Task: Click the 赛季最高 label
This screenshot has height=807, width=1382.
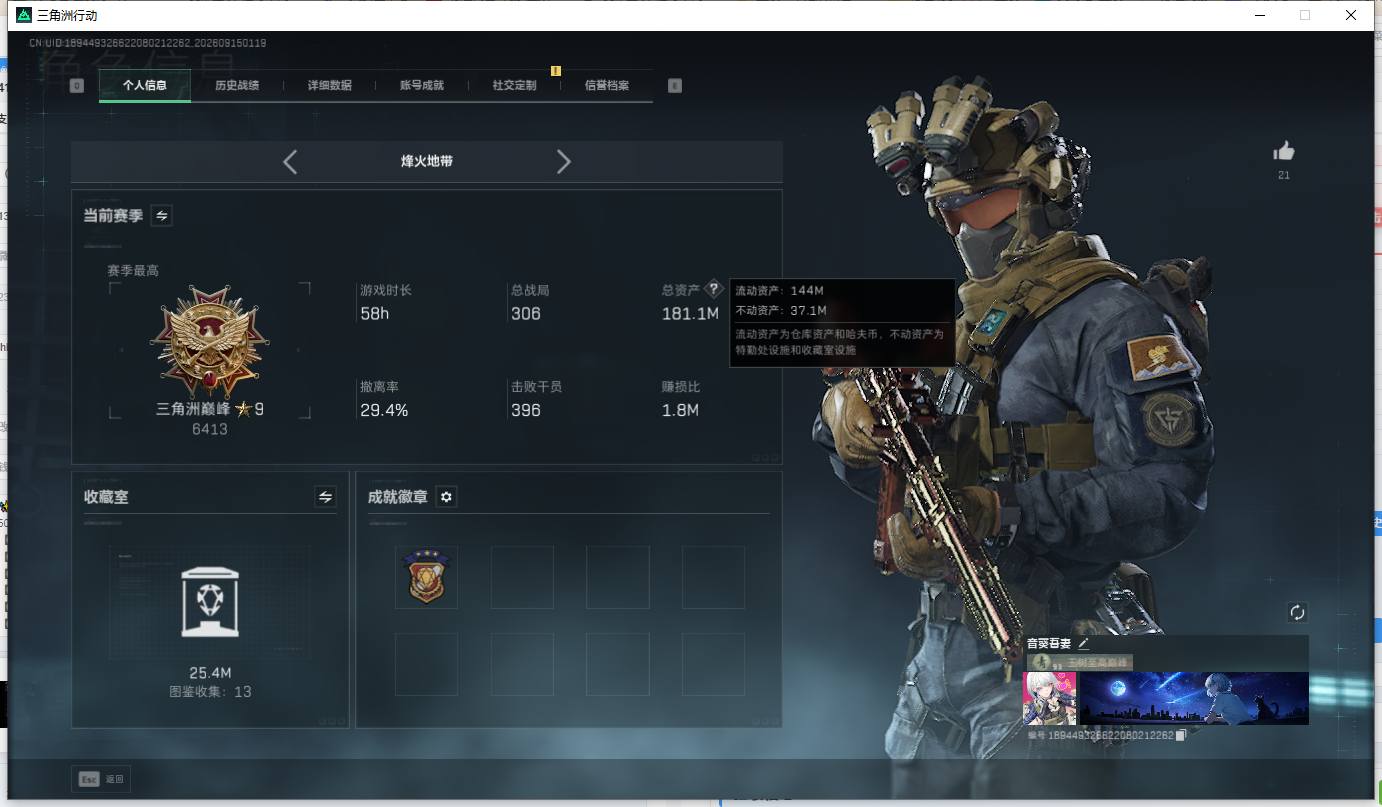Action: [x=133, y=270]
